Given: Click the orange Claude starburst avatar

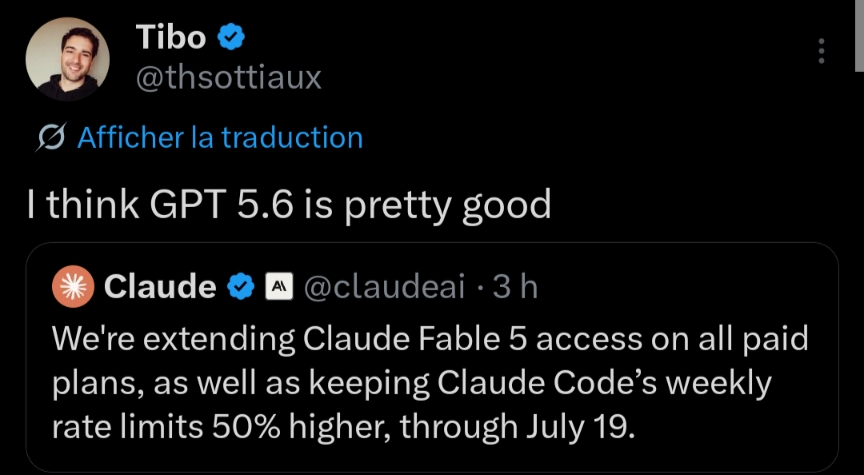Looking at the screenshot, I should [73, 287].
